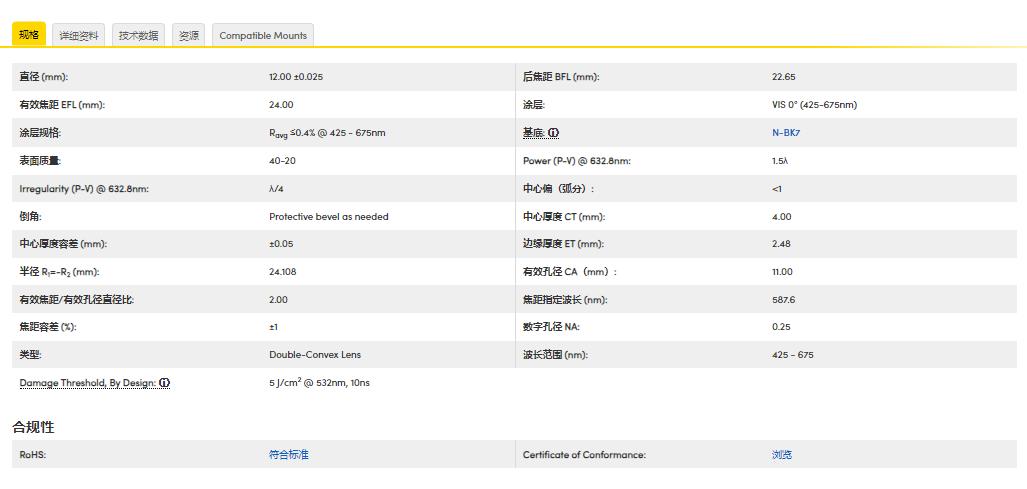Click the 符合标准 RoHS link

click(289, 455)
